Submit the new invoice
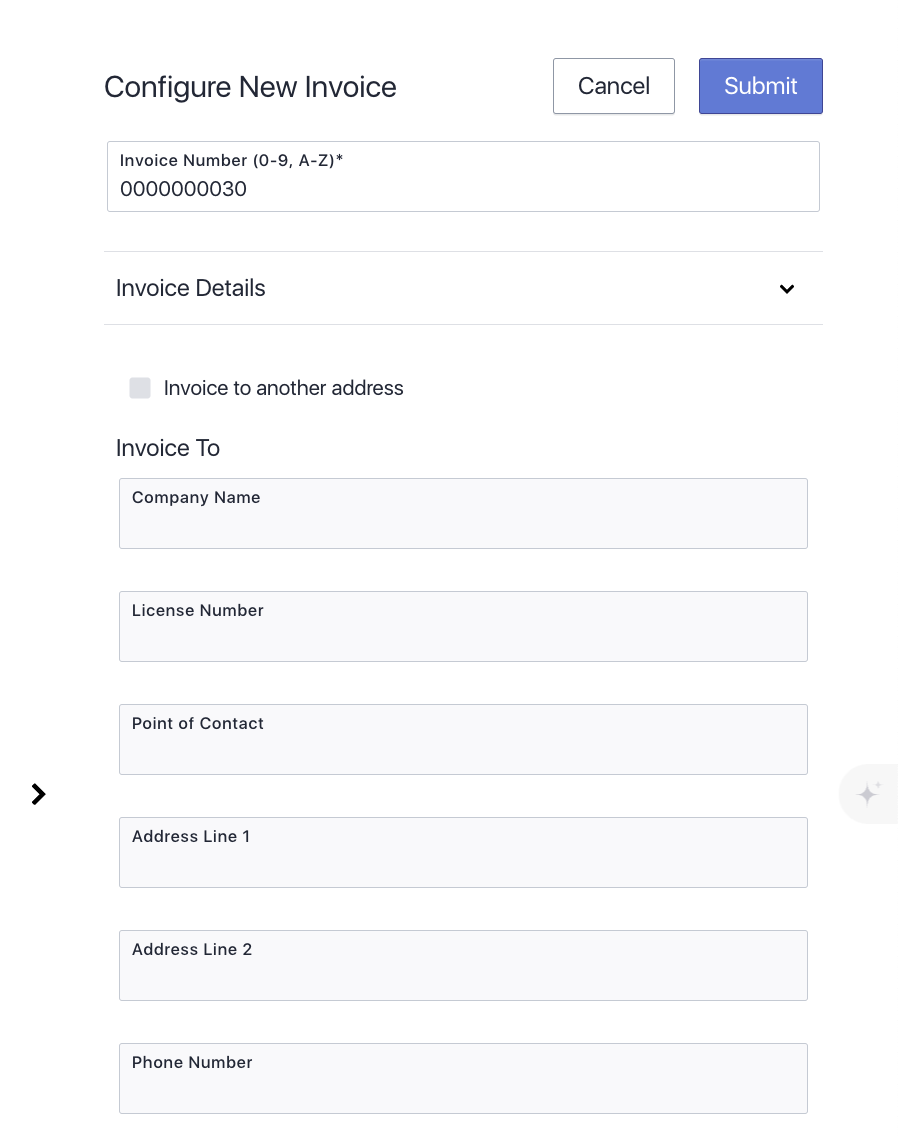The width and height of the screenshot is (898, 1138). [x=760, y=86]
